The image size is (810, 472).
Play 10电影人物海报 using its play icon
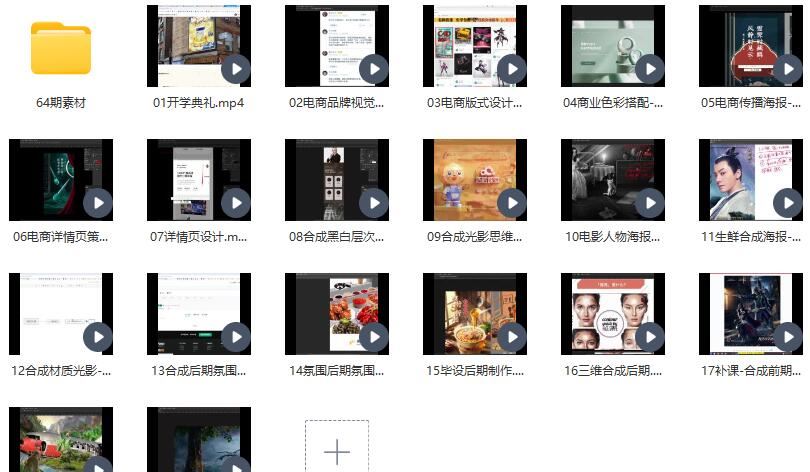[x=650, y=203]
